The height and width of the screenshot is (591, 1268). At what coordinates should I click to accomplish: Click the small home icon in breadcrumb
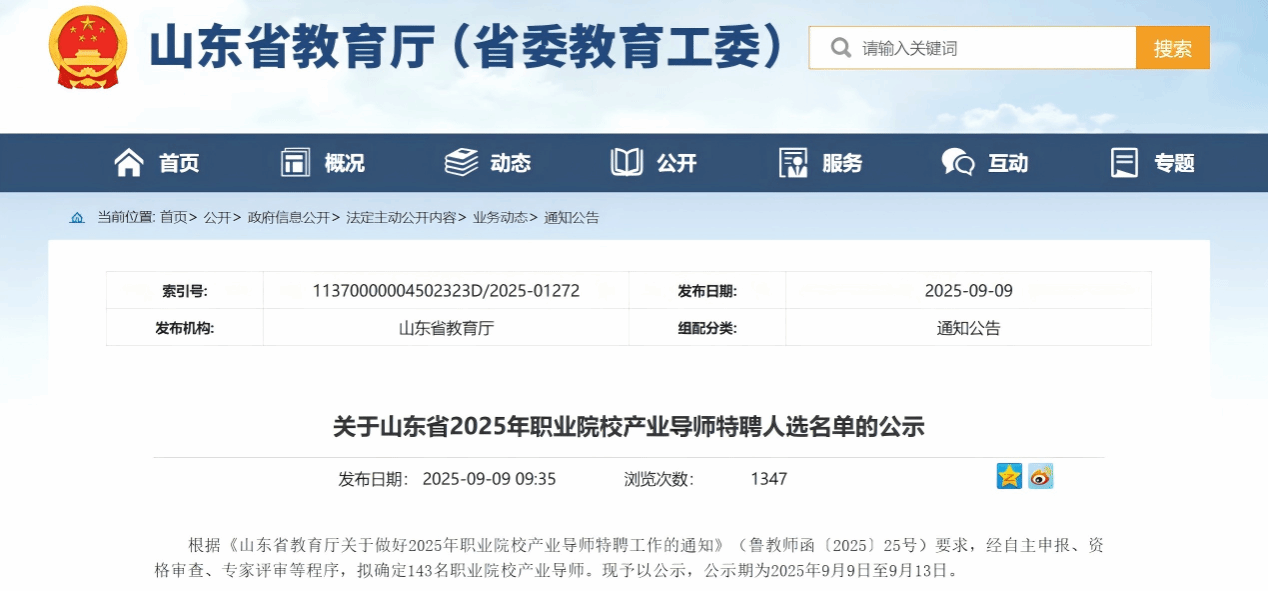[77, 217]
